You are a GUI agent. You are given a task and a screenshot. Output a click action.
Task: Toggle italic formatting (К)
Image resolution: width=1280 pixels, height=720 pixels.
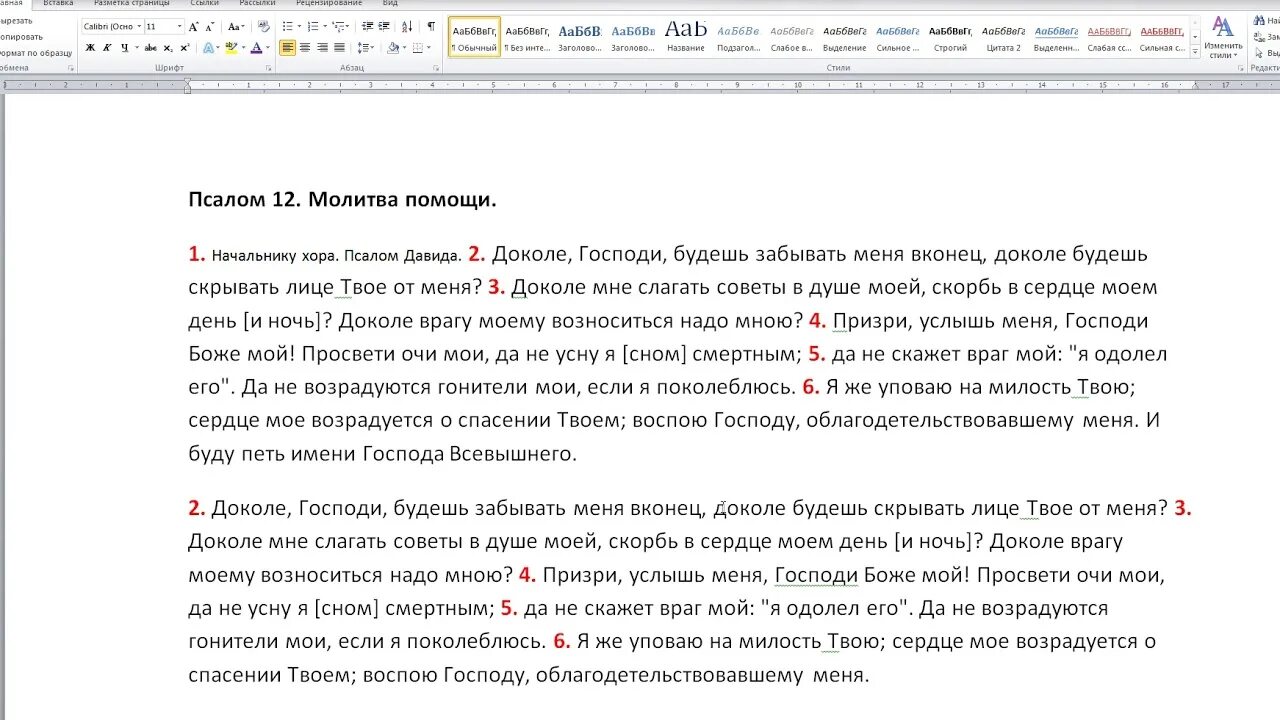click(107, 47)
